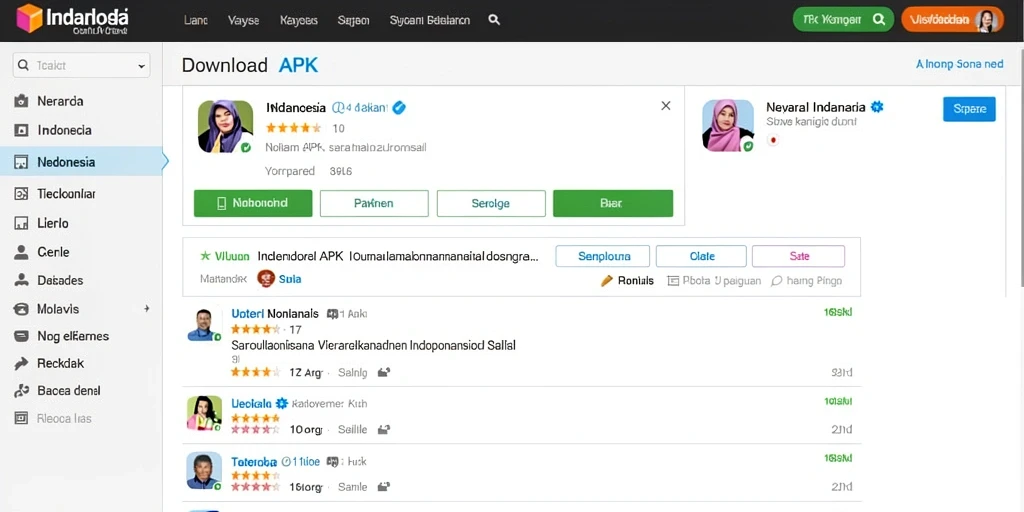Click the Parknen button
This screenshot has height=512, width=1024.
pyautogui.click(x=374, y=203)
